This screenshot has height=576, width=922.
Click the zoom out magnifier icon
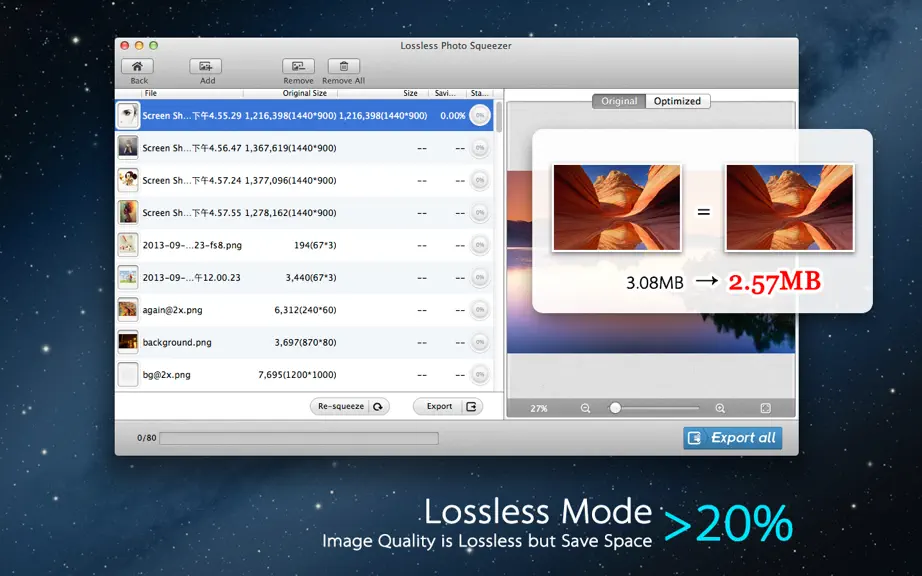(585, 408)
